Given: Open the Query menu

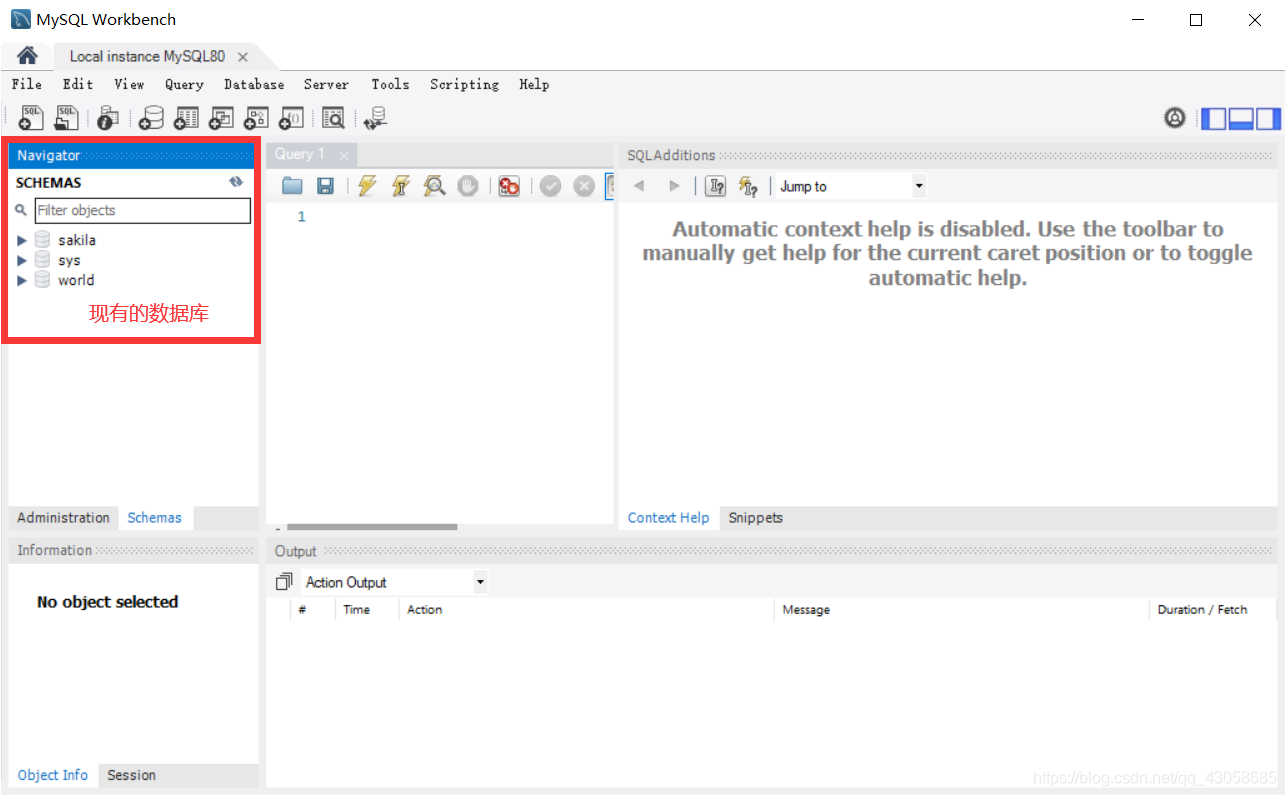Looking at the screenshot, I should pos(184,84).
